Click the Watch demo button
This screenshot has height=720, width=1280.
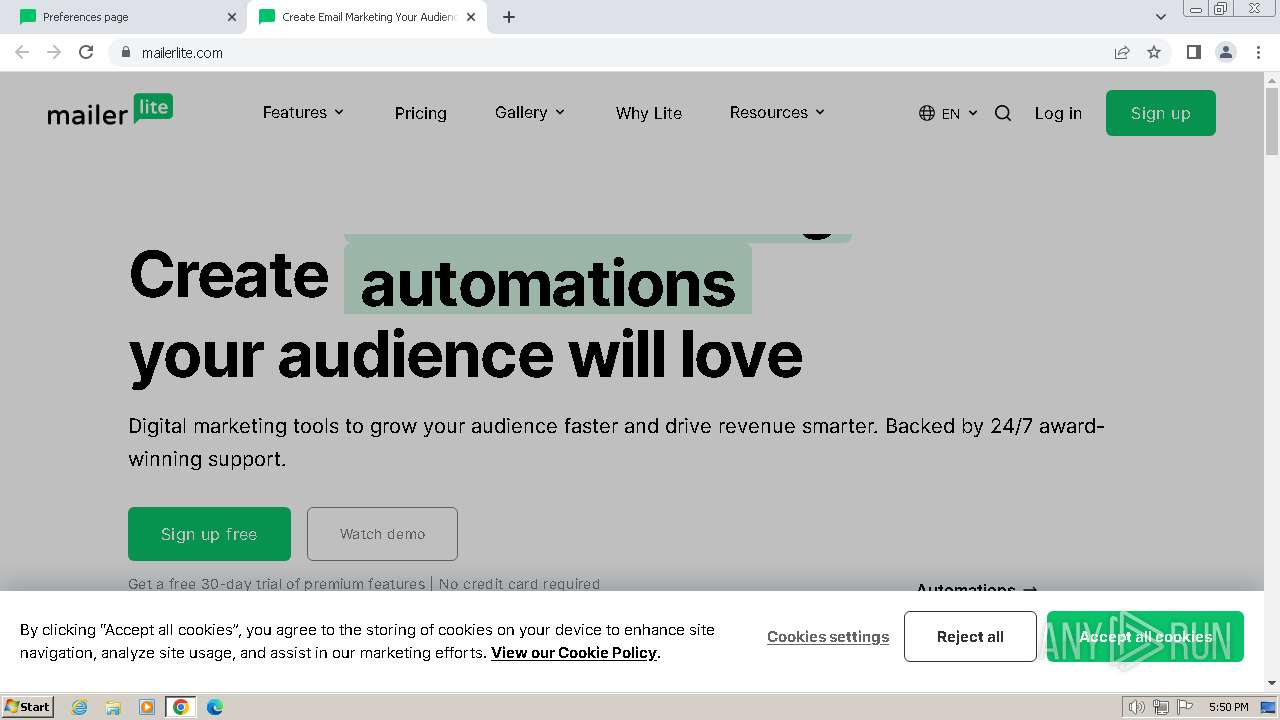(x=382, y=534)
